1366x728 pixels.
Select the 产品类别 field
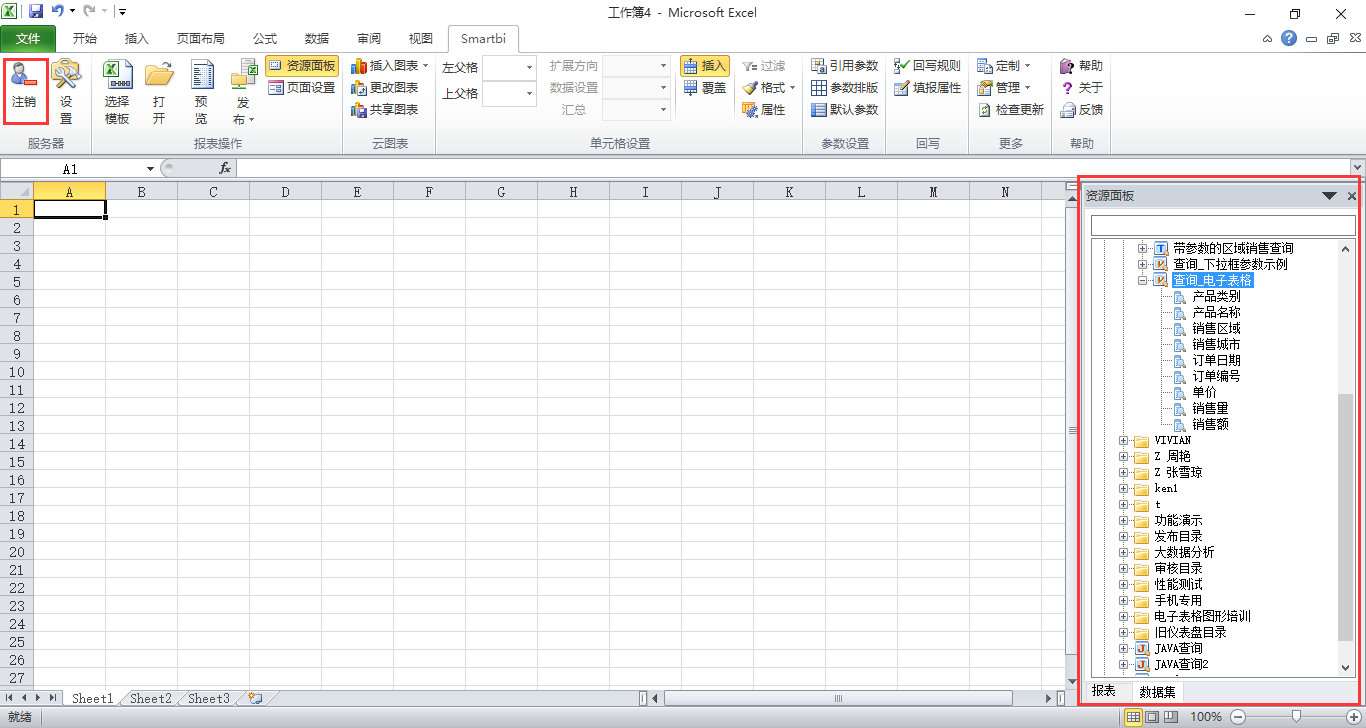point(1216,296)
